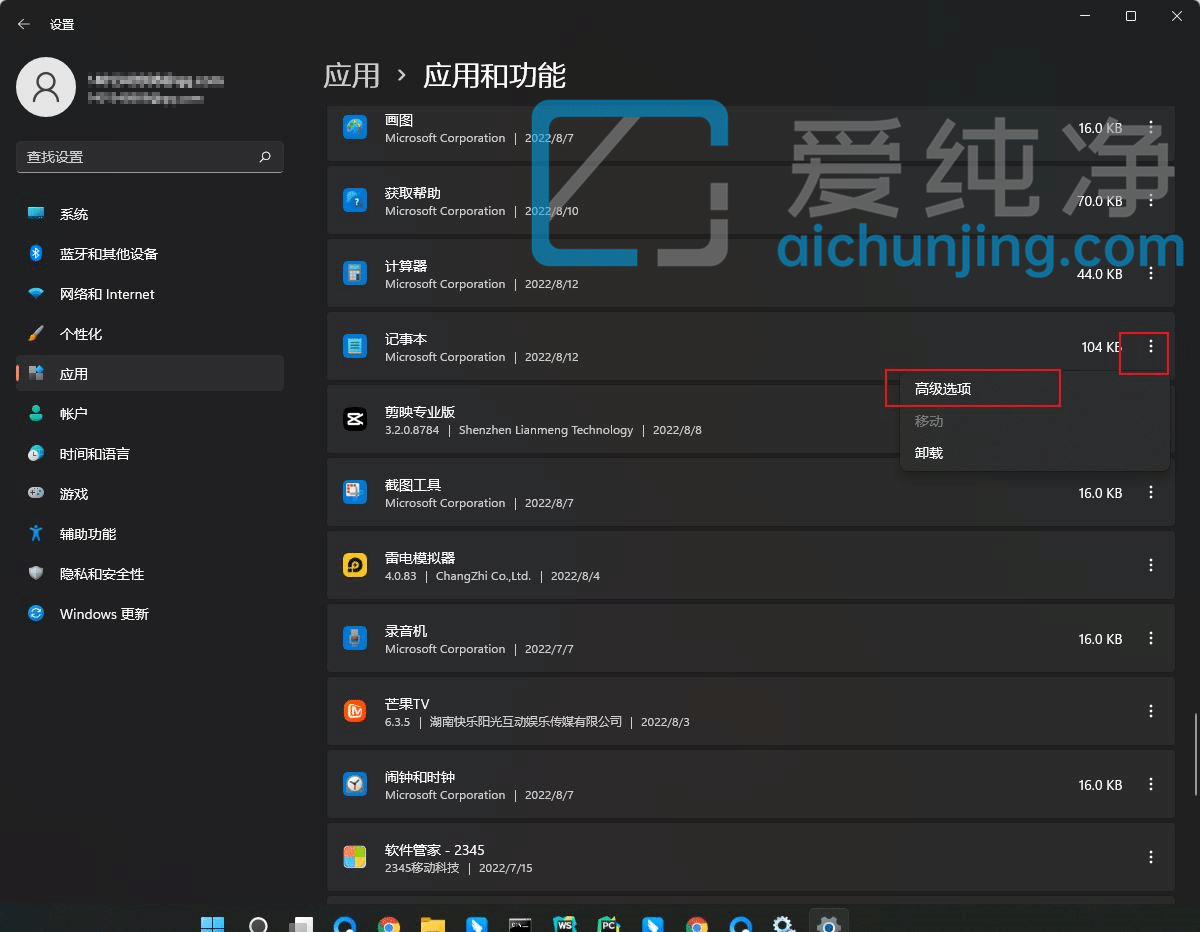
Task: Open WebStorm from the taskbar
Action: click(x=565, y=921)
